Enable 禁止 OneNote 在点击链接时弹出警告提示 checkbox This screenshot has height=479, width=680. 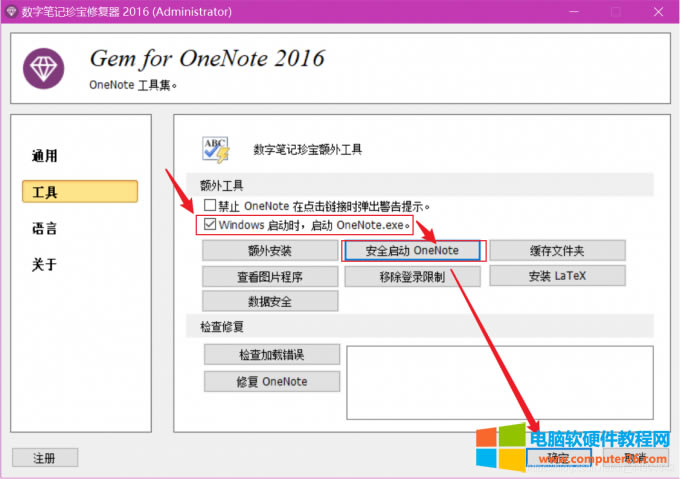click(210, 205)
